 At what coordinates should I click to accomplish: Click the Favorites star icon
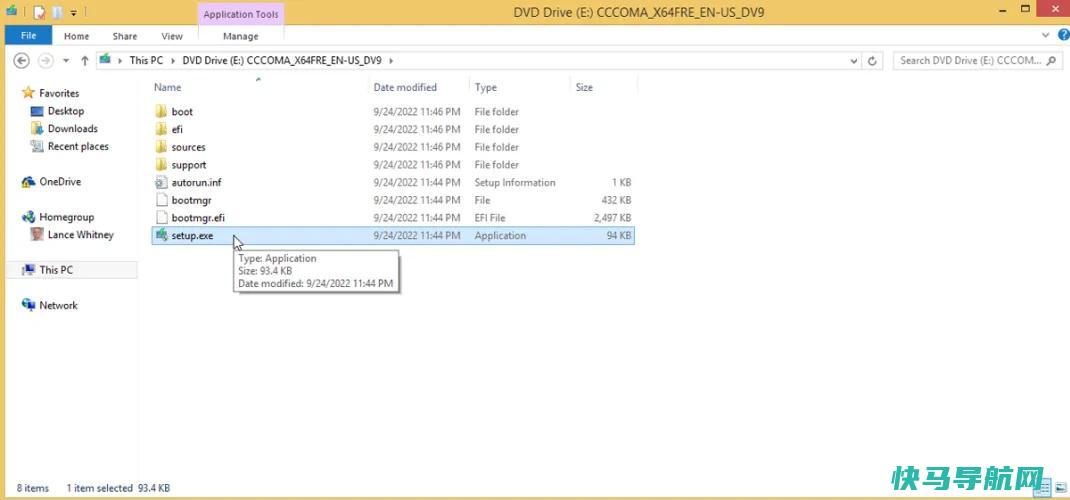28,93
